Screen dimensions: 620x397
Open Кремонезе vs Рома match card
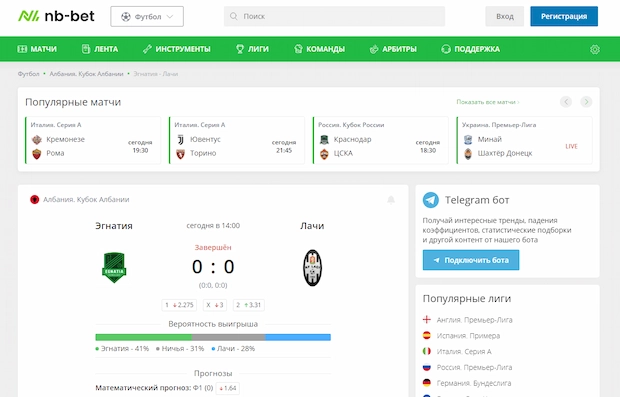[x=93, y=140]
